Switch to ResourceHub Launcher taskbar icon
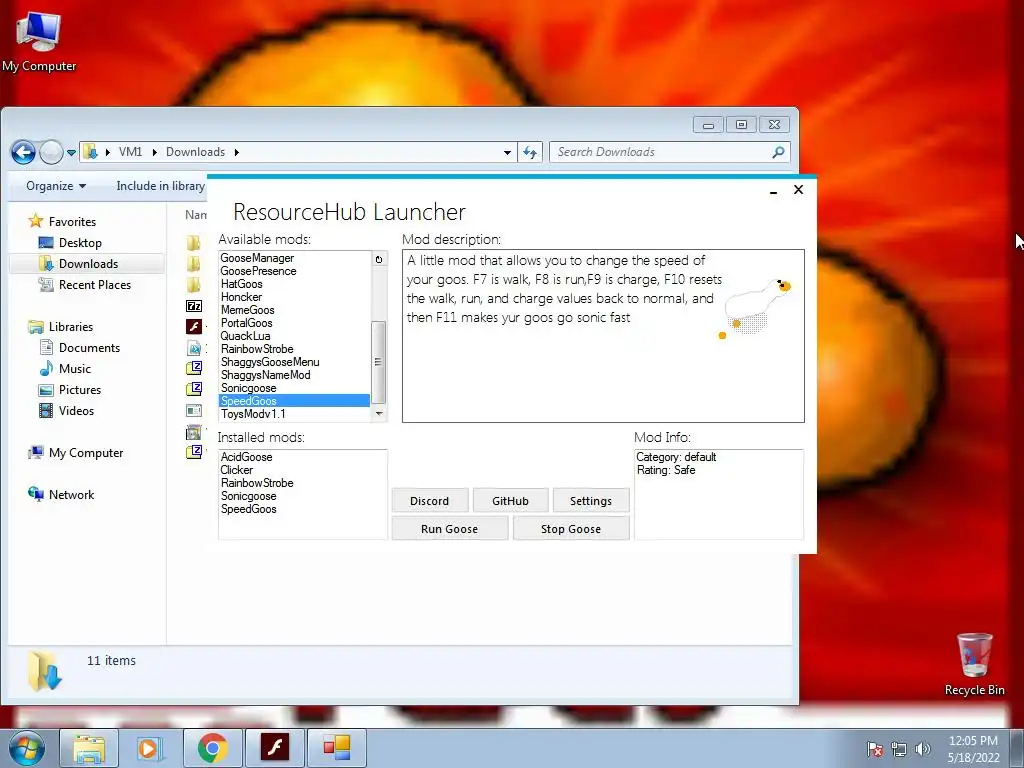 (x=337, y=748)
